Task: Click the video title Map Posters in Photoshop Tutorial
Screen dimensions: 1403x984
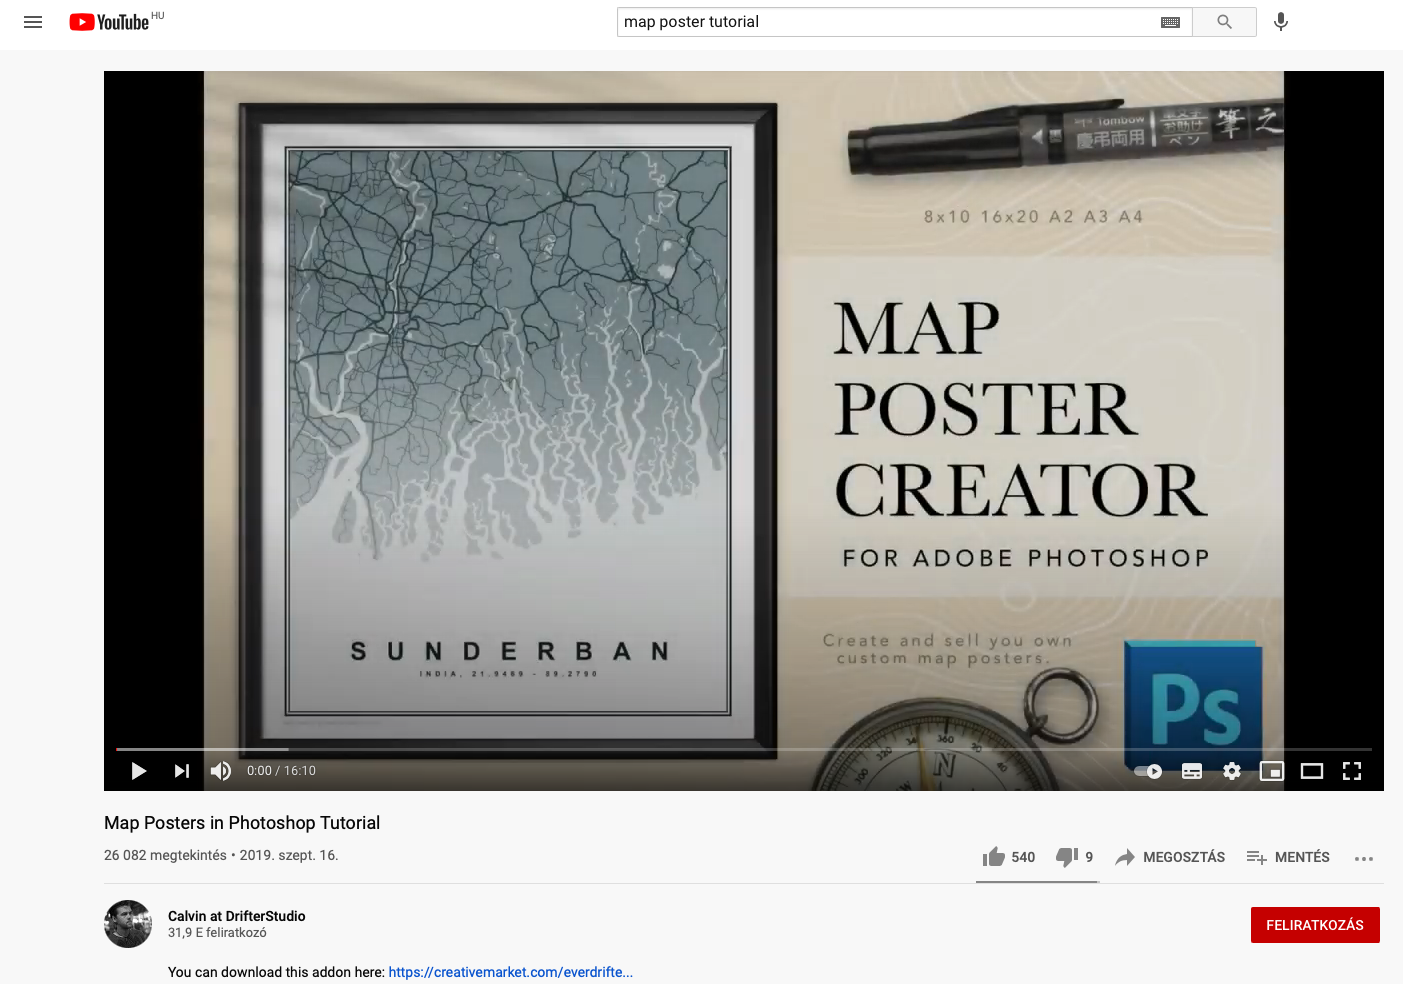Action: pos(242,823)
